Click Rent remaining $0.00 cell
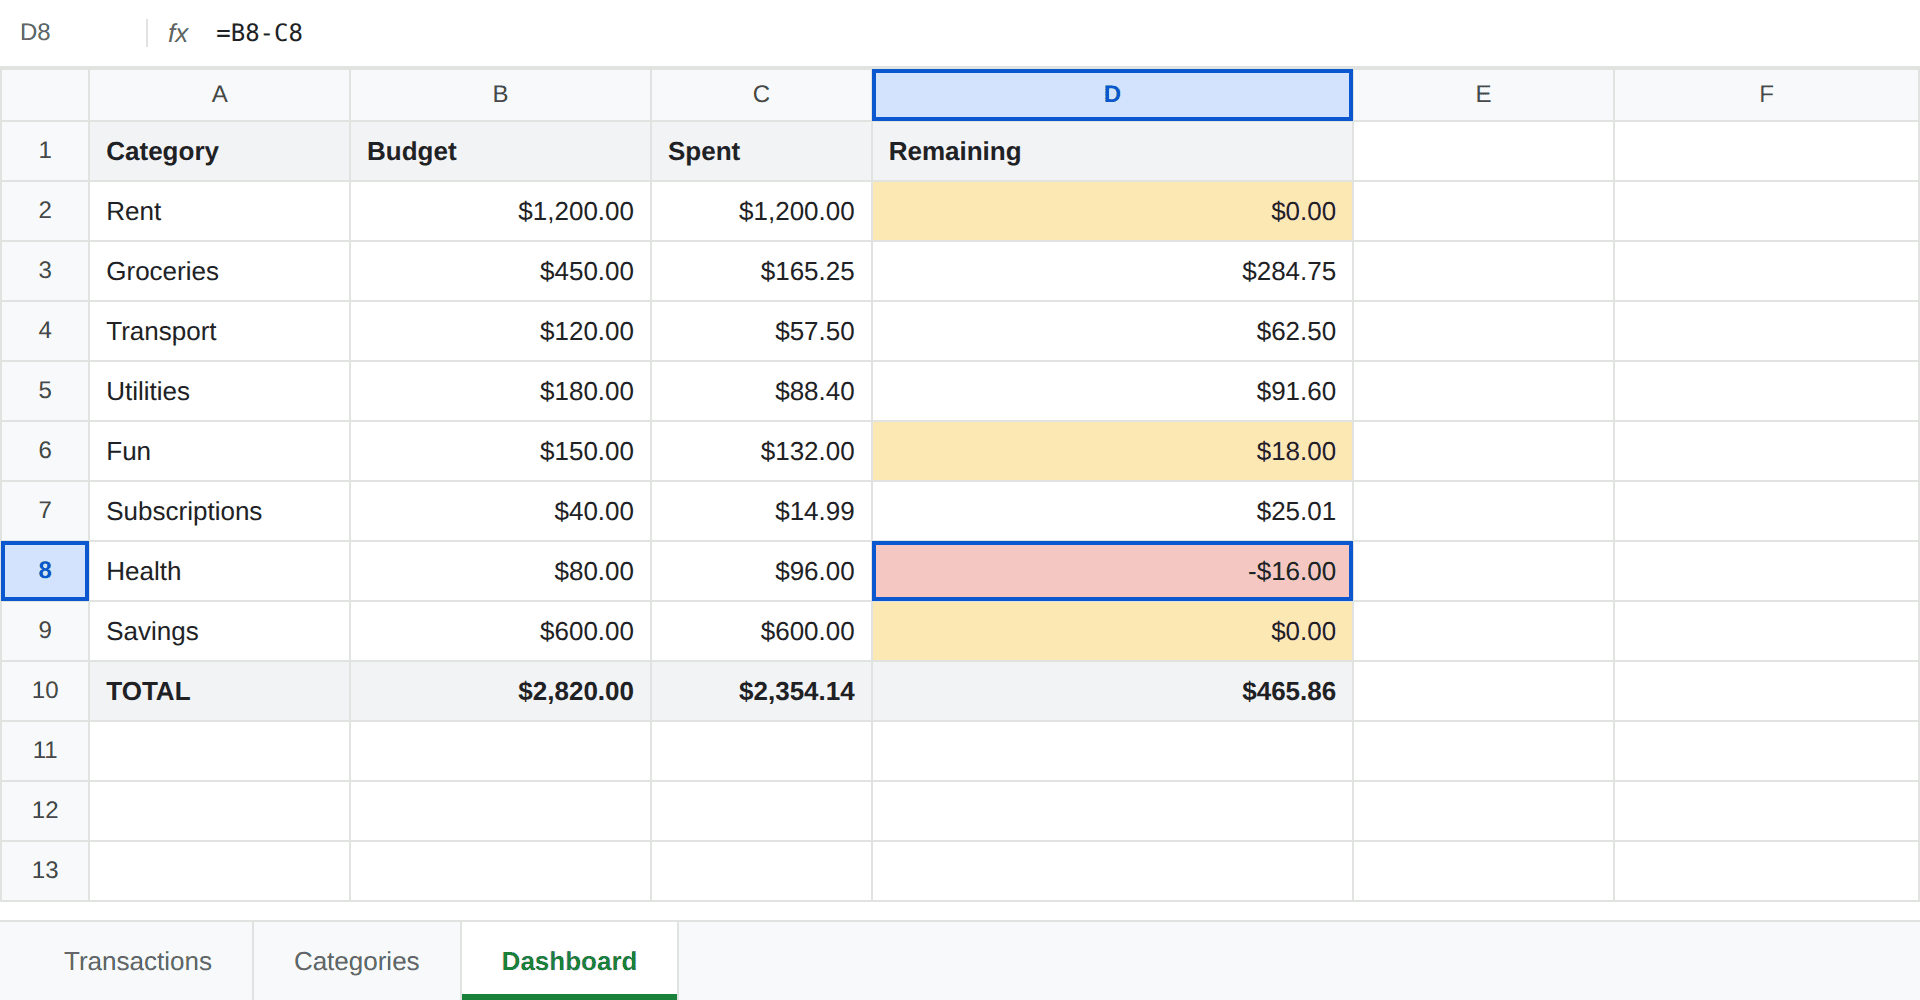This screenshot has height=1000, width=1920. tap(1112, 211)
